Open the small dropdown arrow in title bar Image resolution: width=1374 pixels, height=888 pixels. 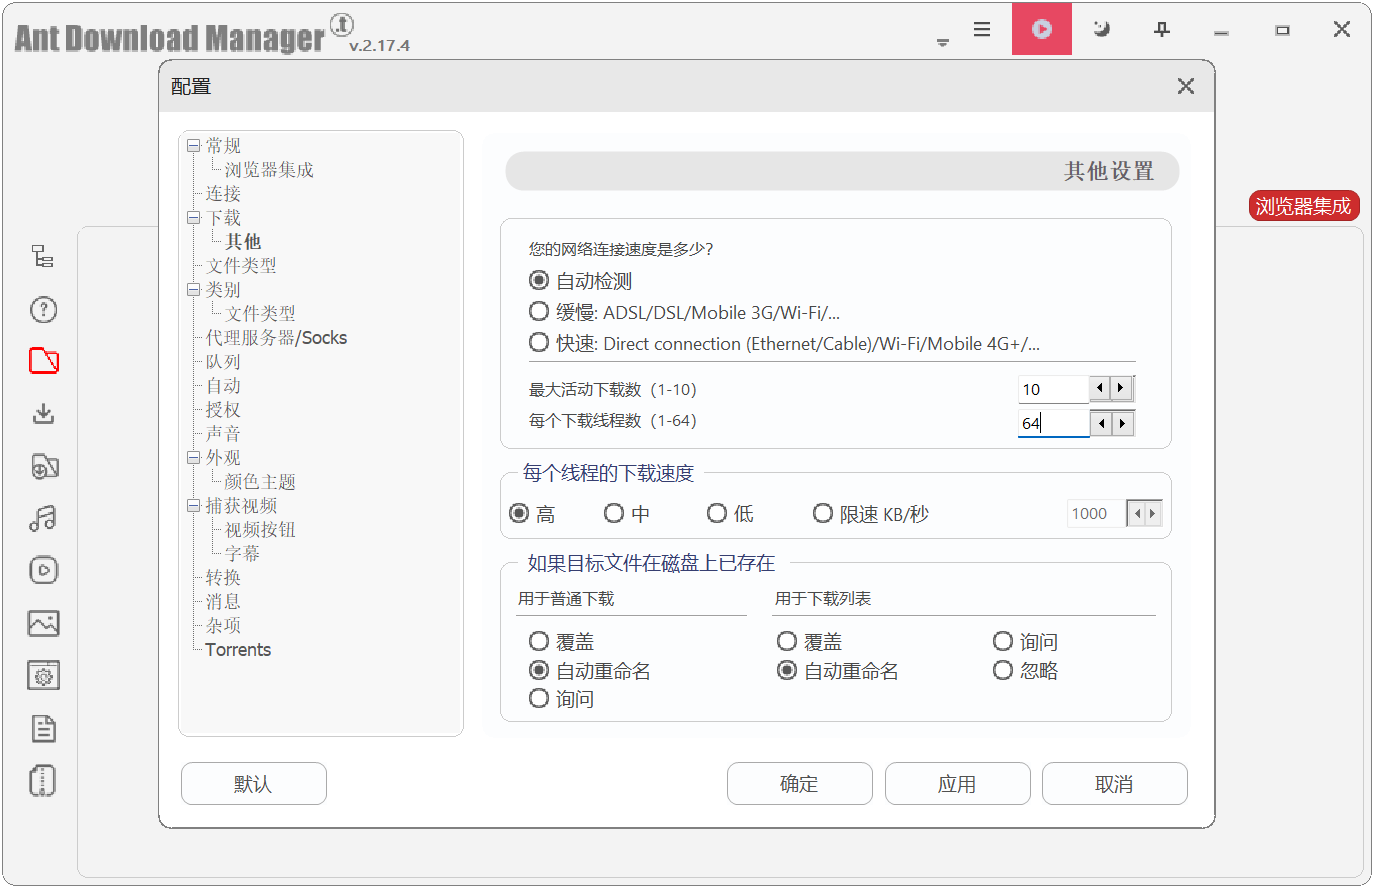(x=942, y=43)
